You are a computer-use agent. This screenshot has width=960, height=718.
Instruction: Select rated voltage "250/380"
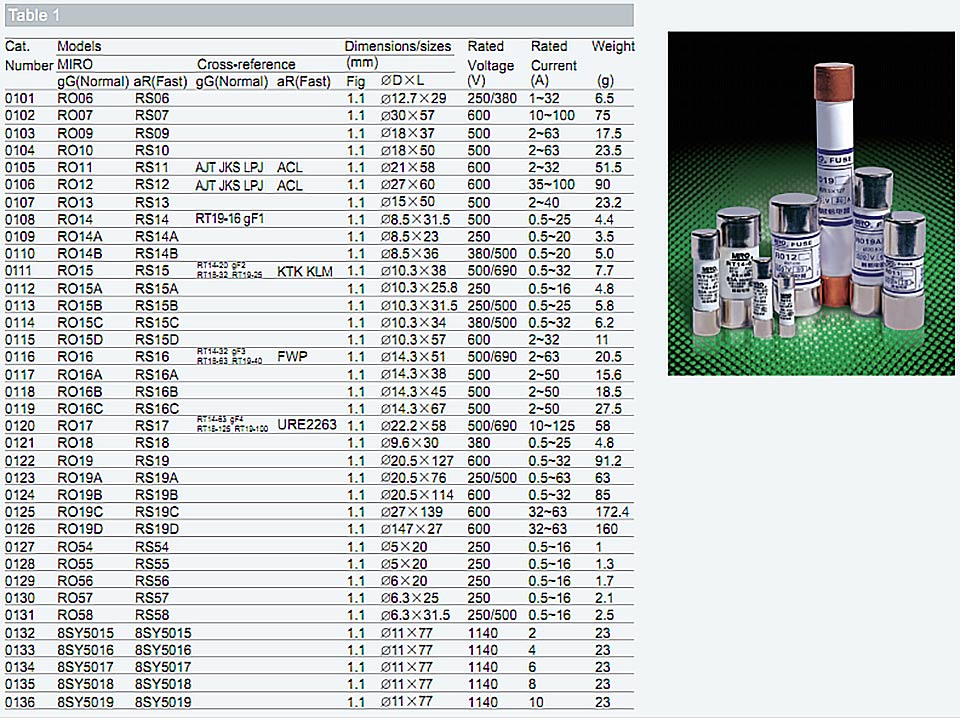click(x=492, y=99)
